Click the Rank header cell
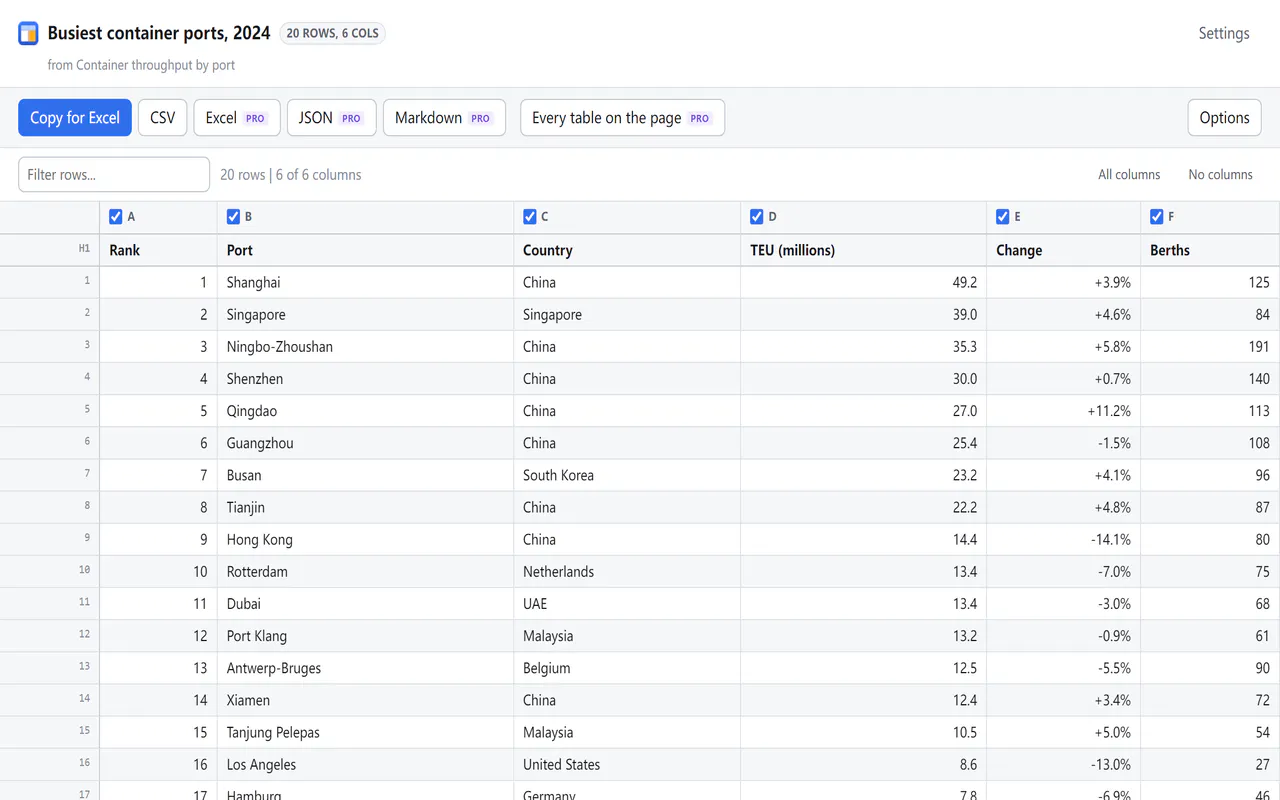The height and width of the screenshot is (800, 1280). pyautogui.click(x=158, y=250)
